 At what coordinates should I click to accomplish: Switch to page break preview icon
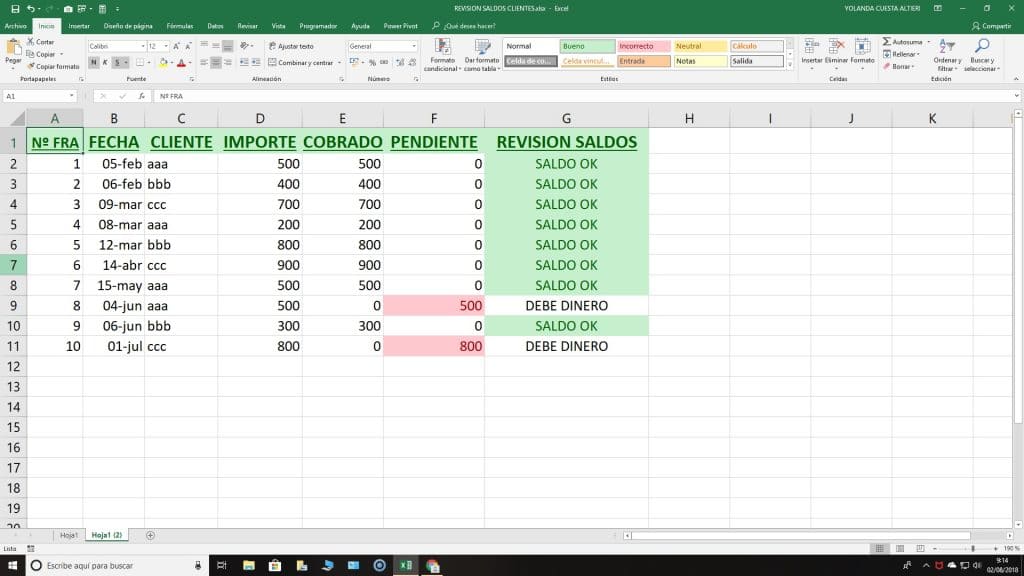pos(920,549)
